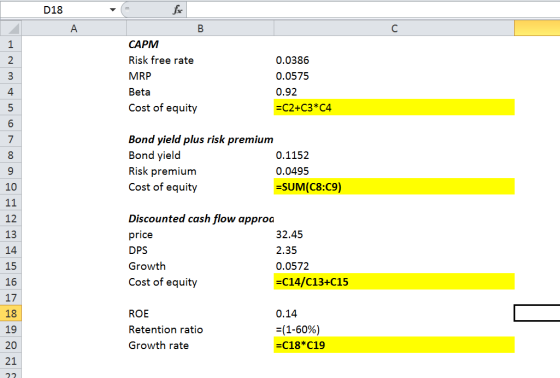Click the Select All corner triangle

tap(11, 28)
